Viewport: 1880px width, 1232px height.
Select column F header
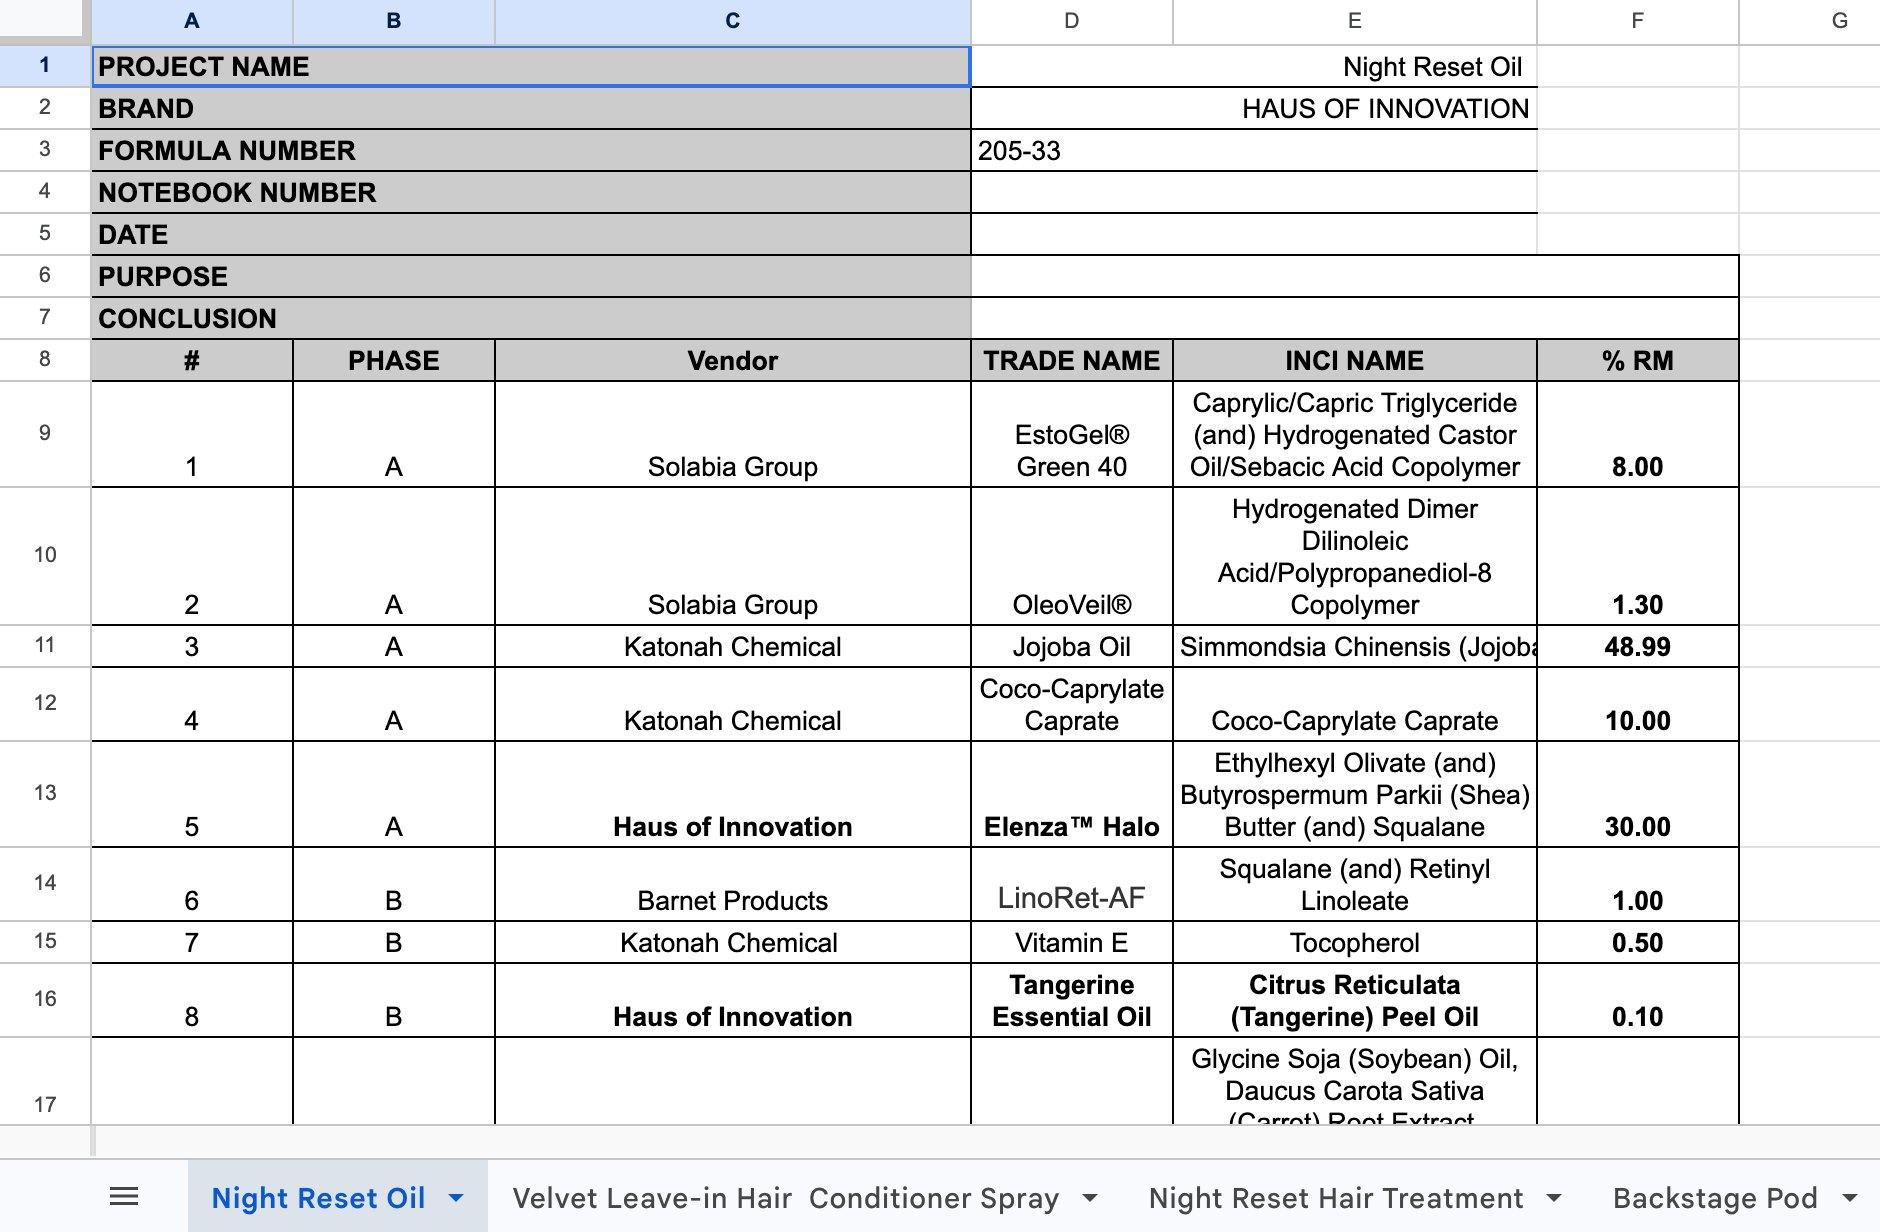pyautogui.click(x=1638, y=21)
